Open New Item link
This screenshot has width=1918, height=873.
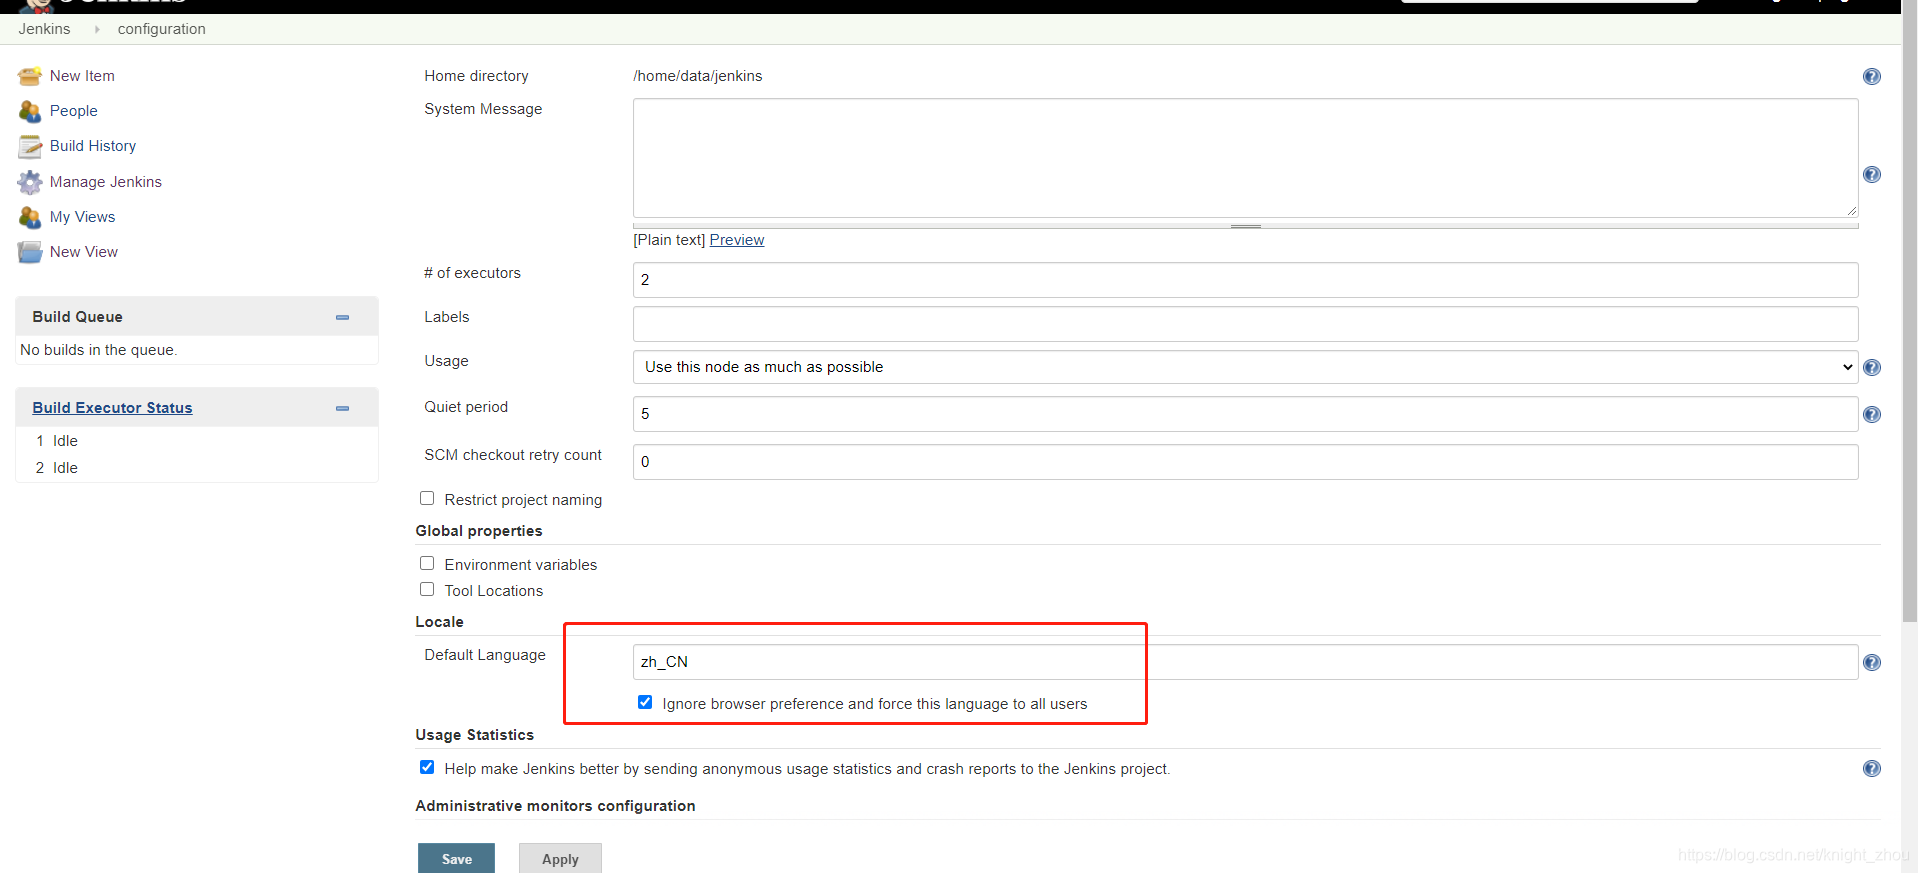tap(82, 76)
